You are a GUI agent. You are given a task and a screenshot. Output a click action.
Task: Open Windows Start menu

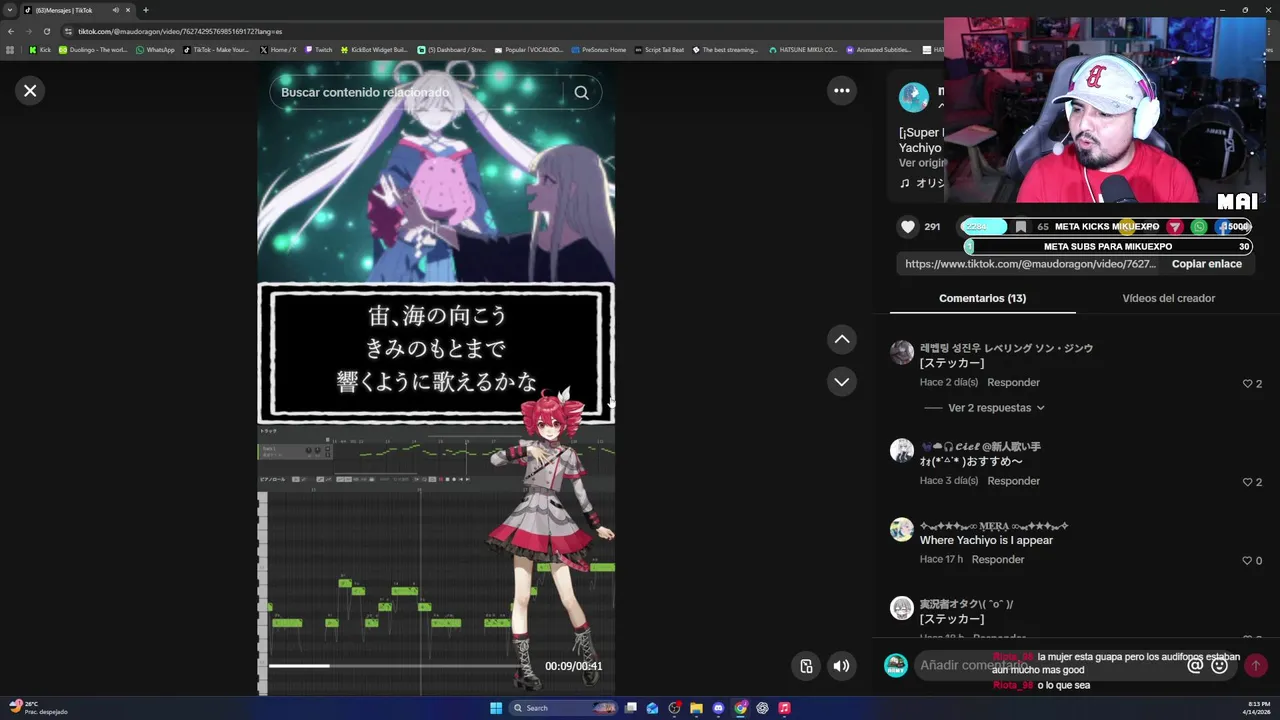point(496,708)
